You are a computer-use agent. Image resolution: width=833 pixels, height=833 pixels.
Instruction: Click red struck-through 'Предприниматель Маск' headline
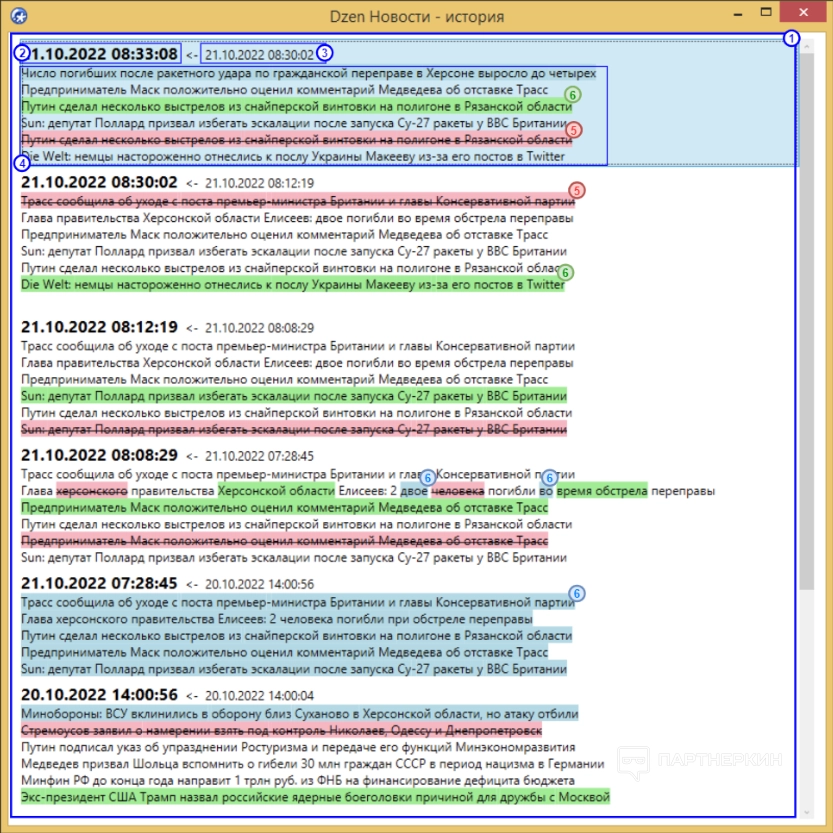(284, 541)
